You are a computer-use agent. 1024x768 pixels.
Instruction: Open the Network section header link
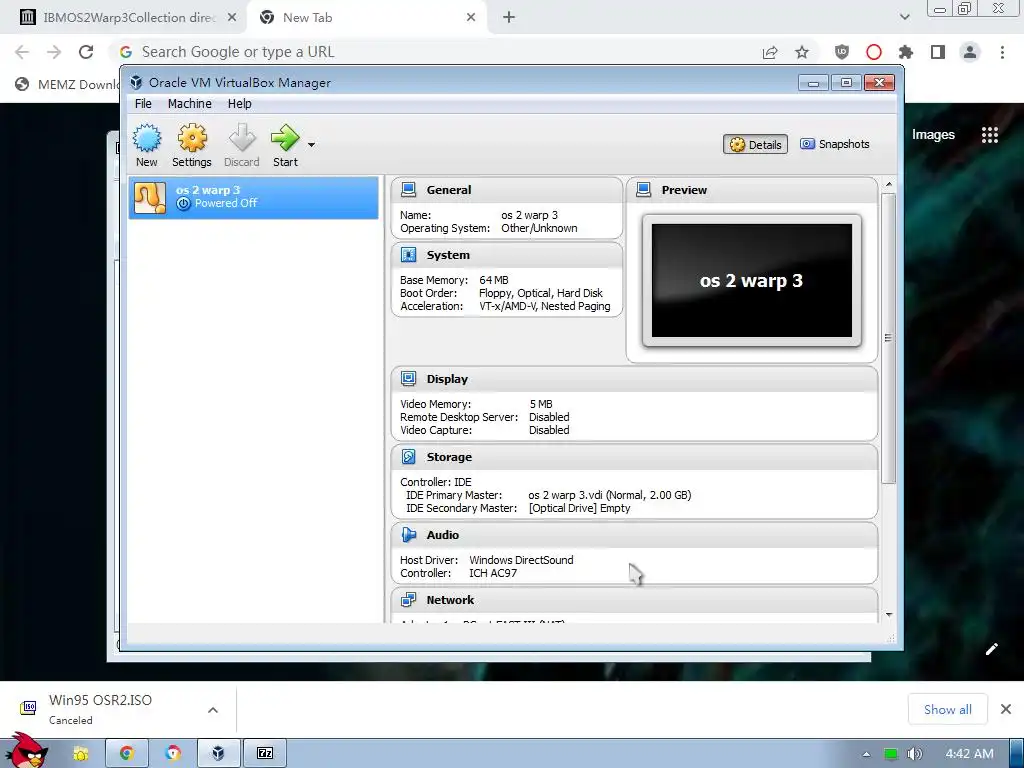[x=451, y=600]
